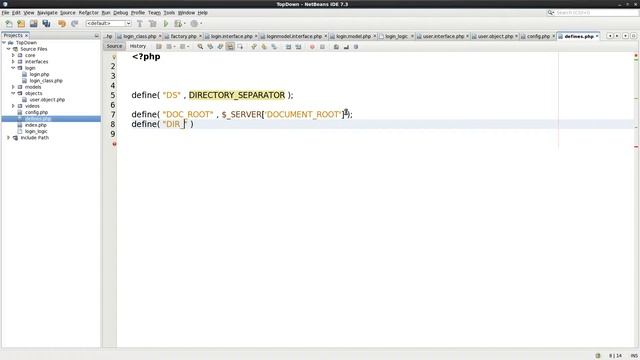Click the Build Project hammer icon
The width and height of the screenshot is (640, 360).
(x=140, y=24)
